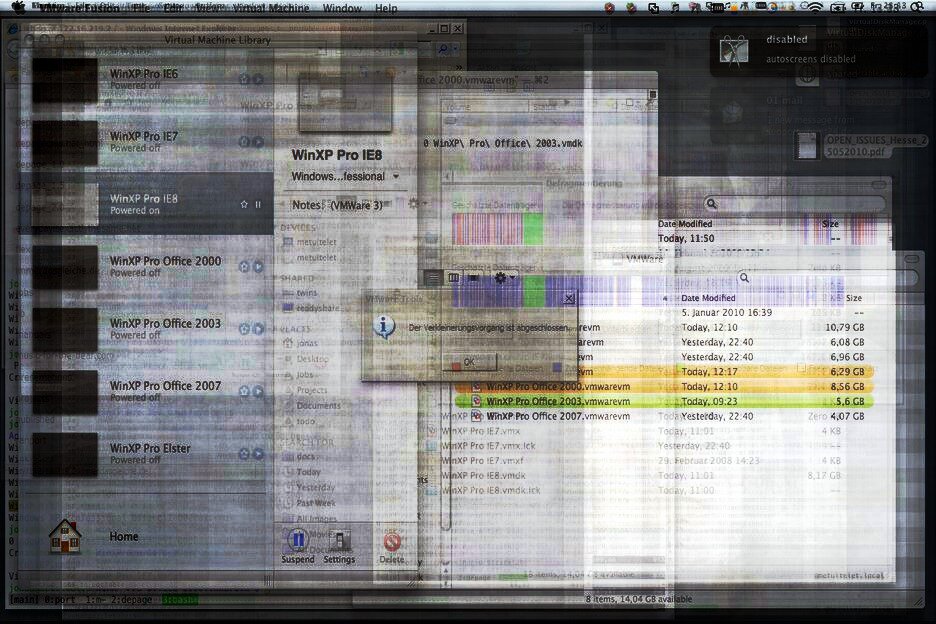The height and width of the screenshot is (624, 936).
Task: Select the WinXP Pro IE8.vmdk file
Action: [484, 476]
